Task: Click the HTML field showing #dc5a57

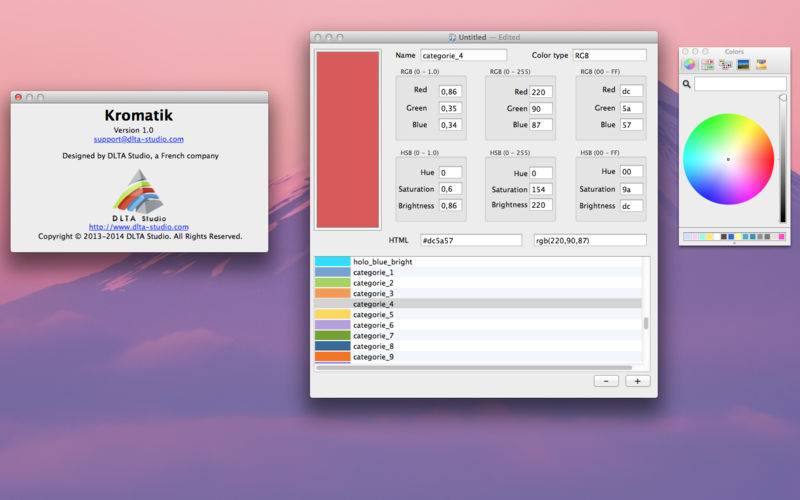Action: click(x=471, y=240)
